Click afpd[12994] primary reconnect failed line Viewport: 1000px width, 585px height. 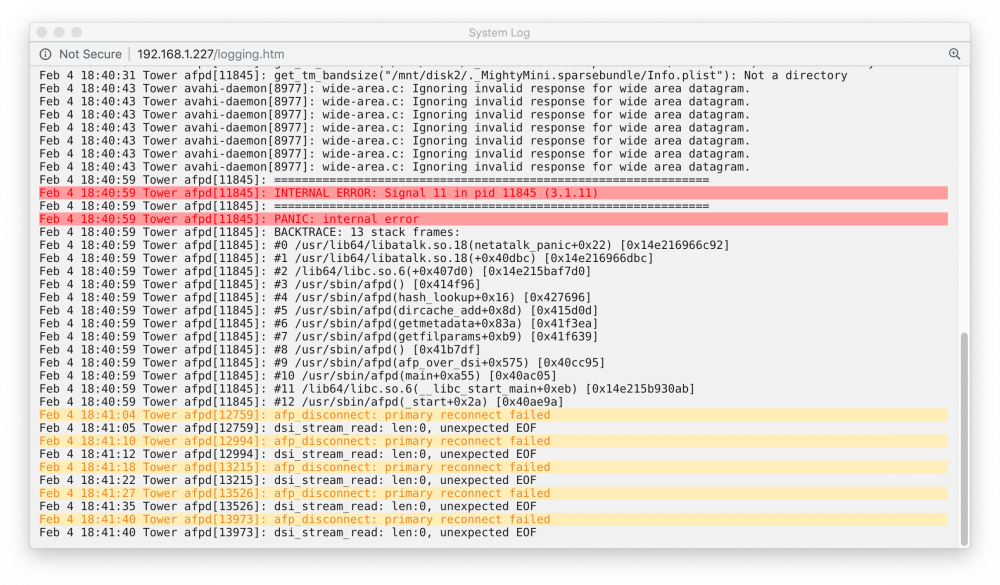[493, 441]
